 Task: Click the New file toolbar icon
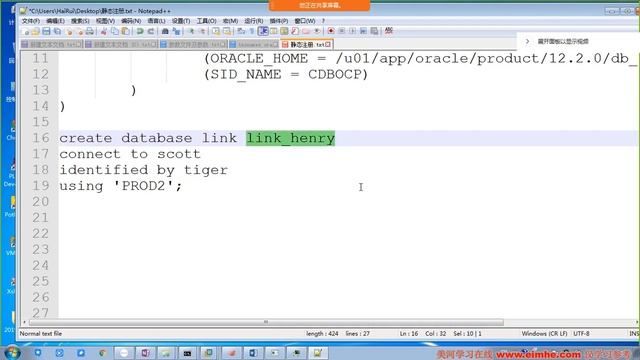pyautogui.click(x=26, y=31)
